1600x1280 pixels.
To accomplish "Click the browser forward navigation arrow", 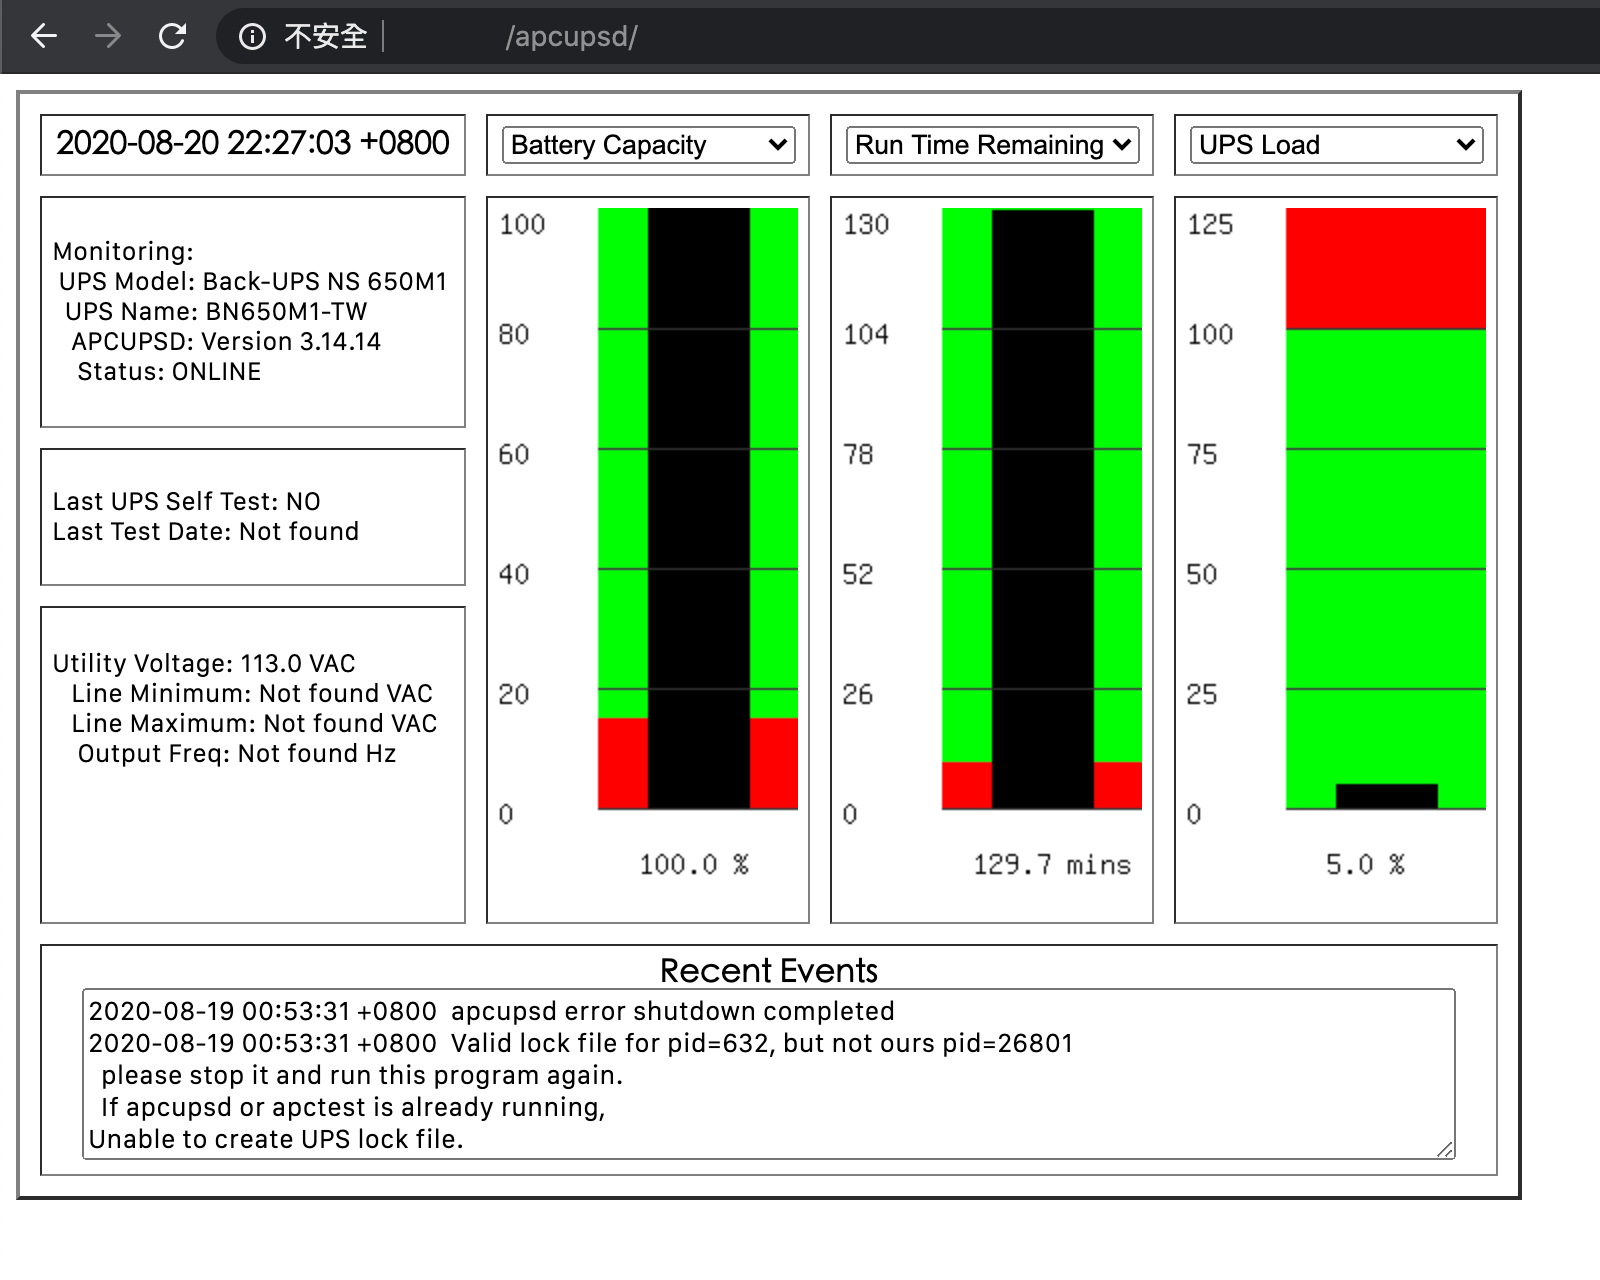I will coord(106,36).
